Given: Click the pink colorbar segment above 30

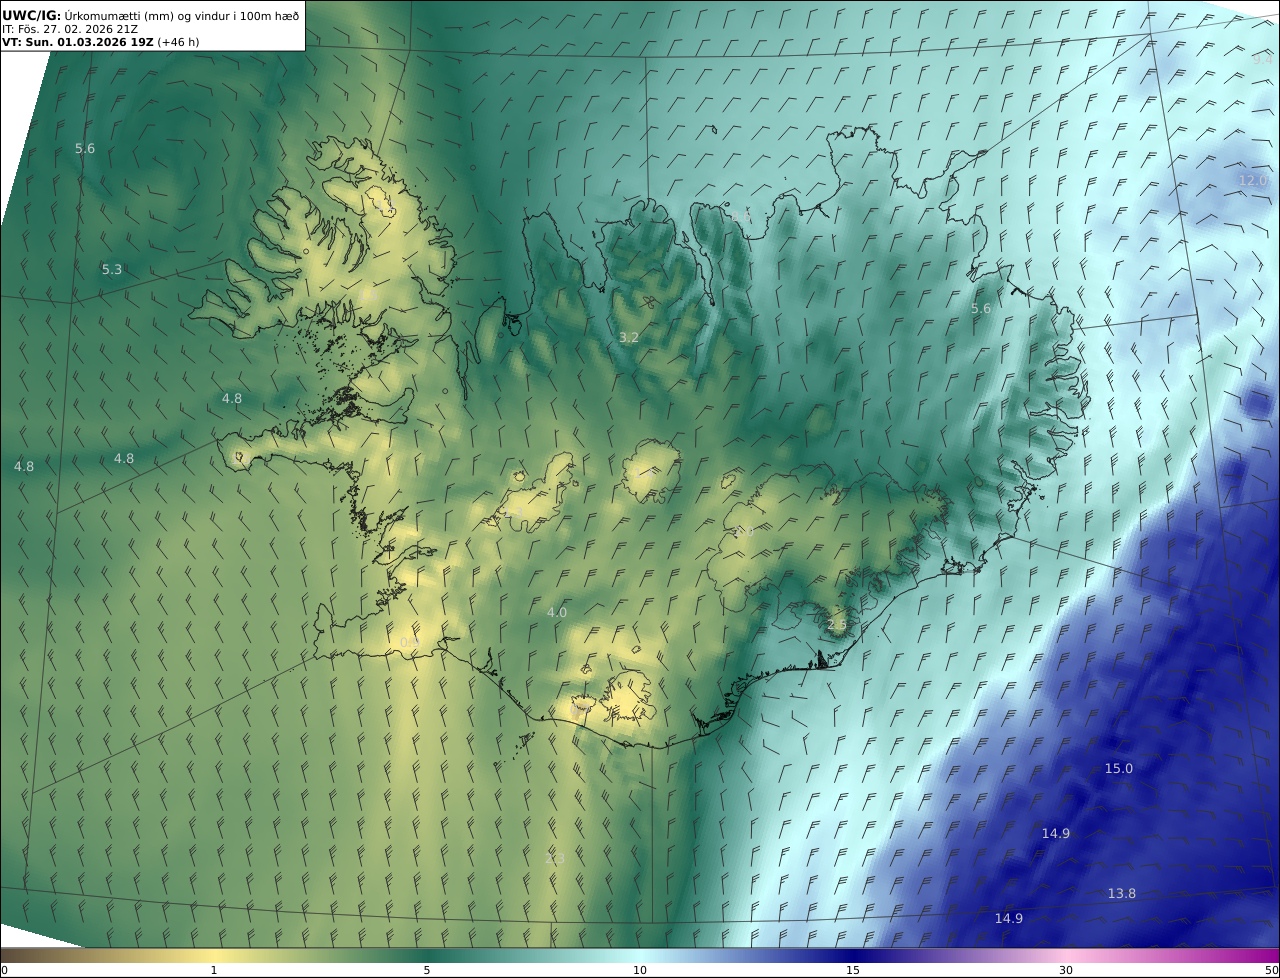Looking at the screenshot, I should click(x=1066, y=955).
